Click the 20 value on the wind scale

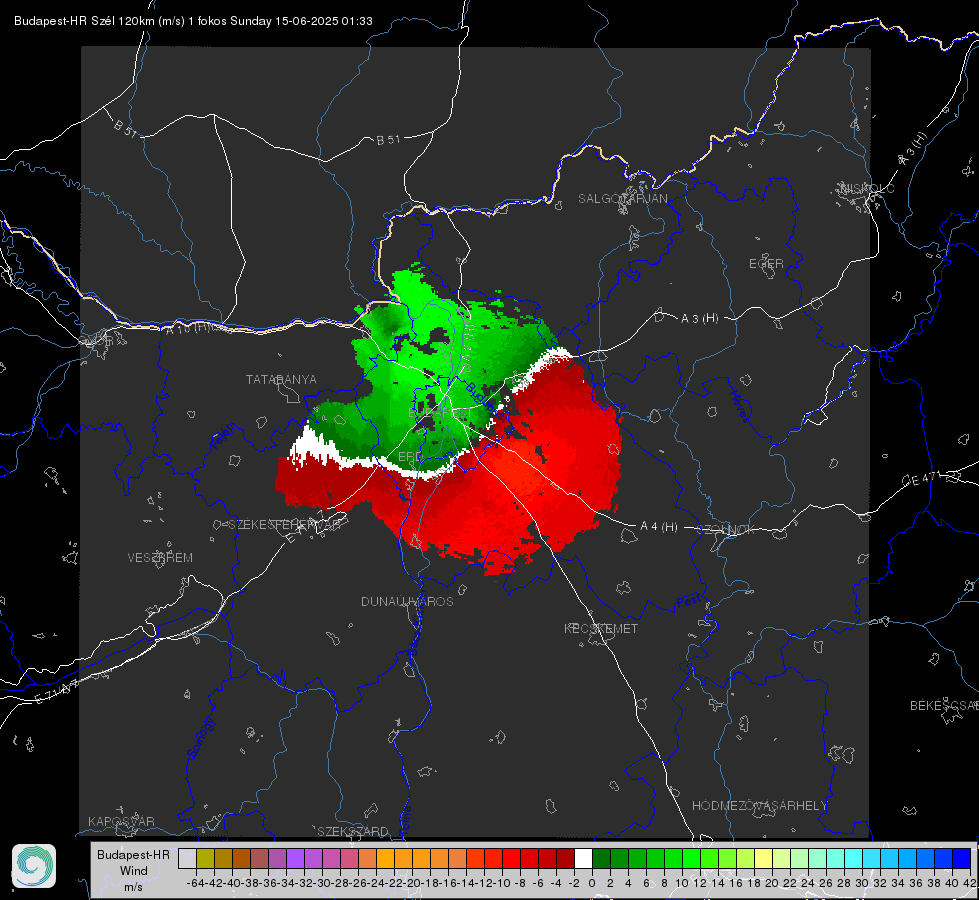(x=772, y=883)
